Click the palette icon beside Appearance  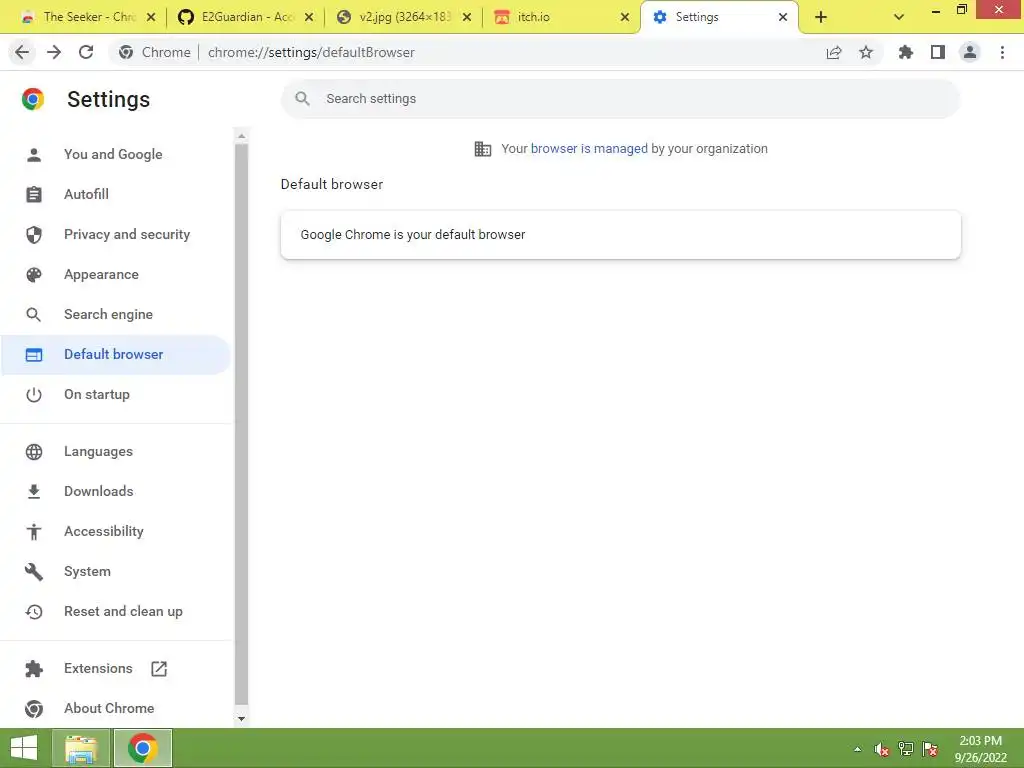click(34, 275)
